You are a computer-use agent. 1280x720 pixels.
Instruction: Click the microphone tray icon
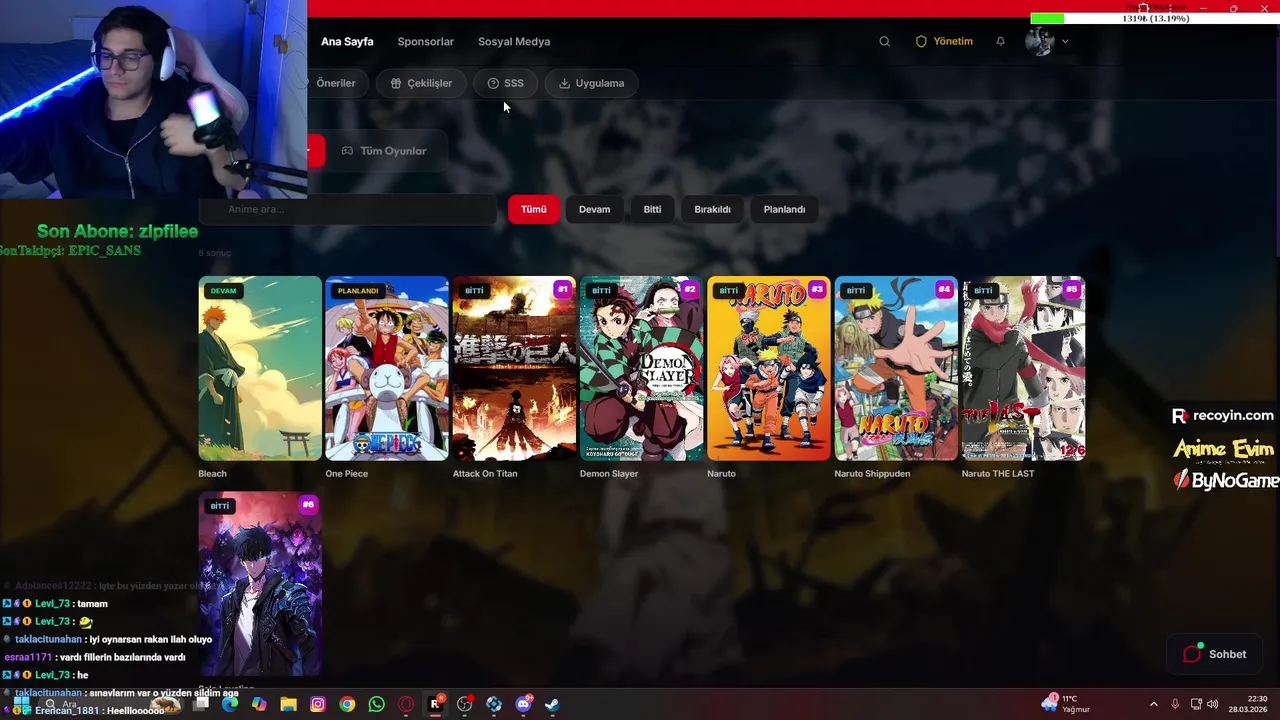pos(1175,704)
